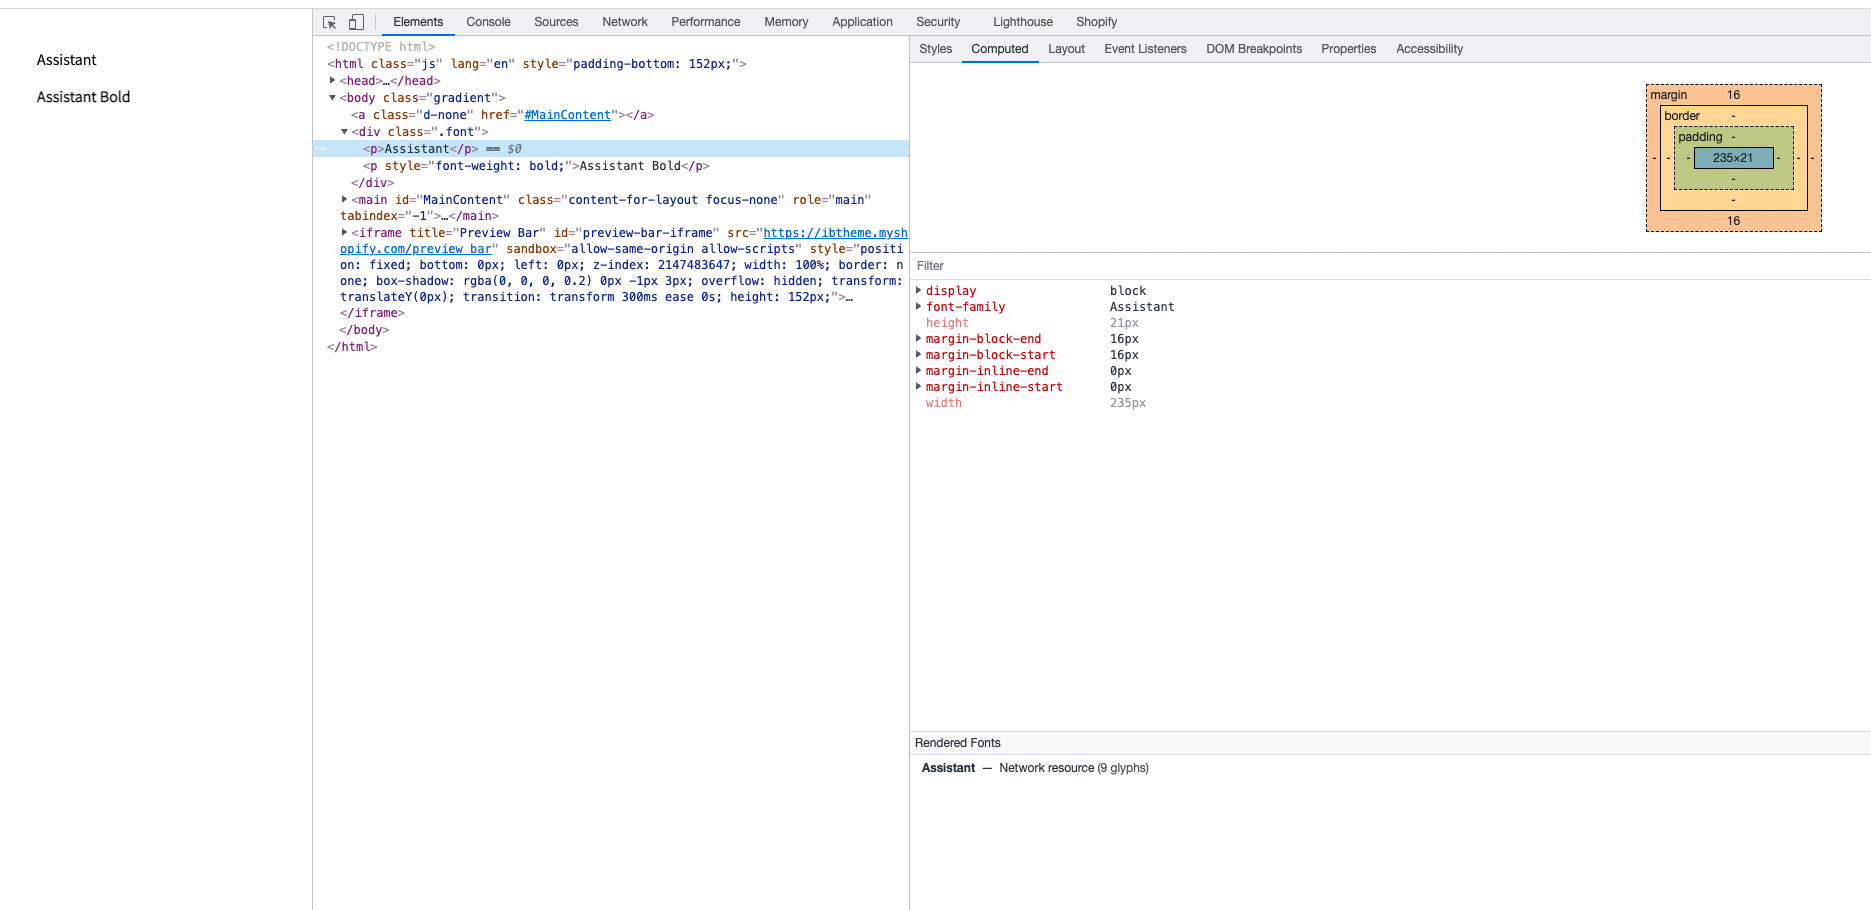Click the 235×21 content box
The height and width of the screenshot is (910, 1871).
(1733, 158)
